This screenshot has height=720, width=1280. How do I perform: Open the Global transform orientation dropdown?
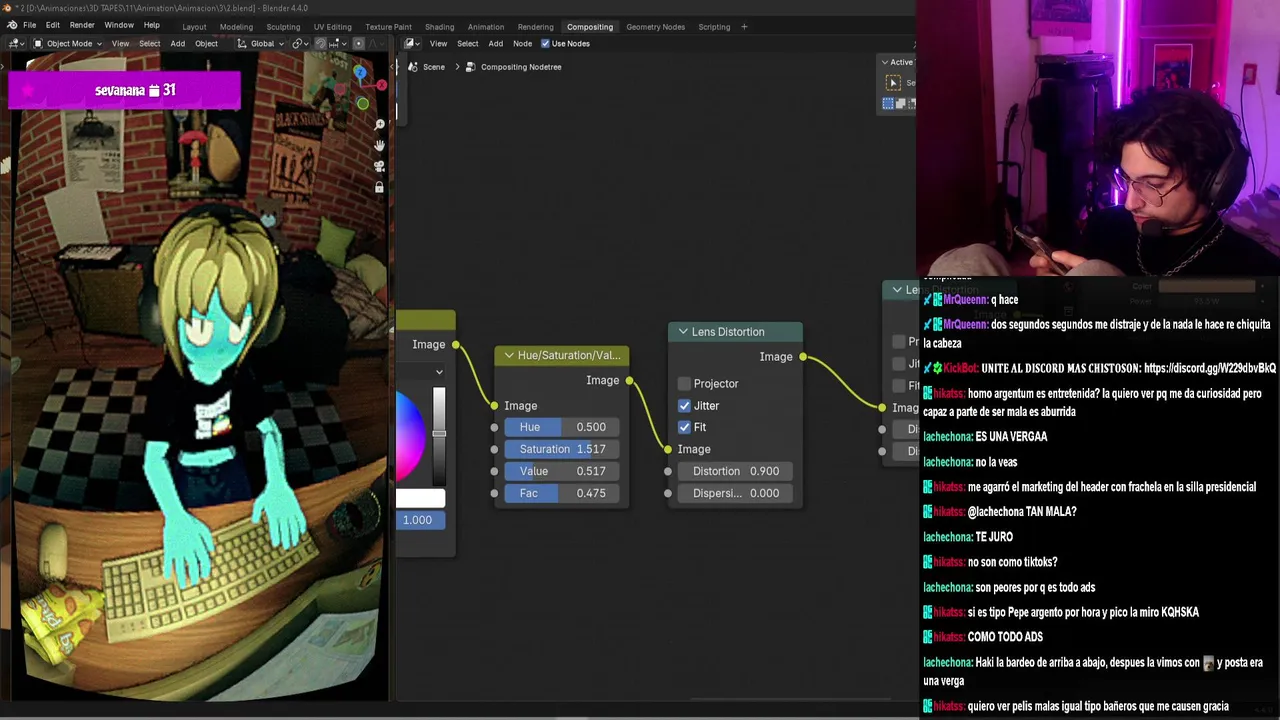coord(261,43)
